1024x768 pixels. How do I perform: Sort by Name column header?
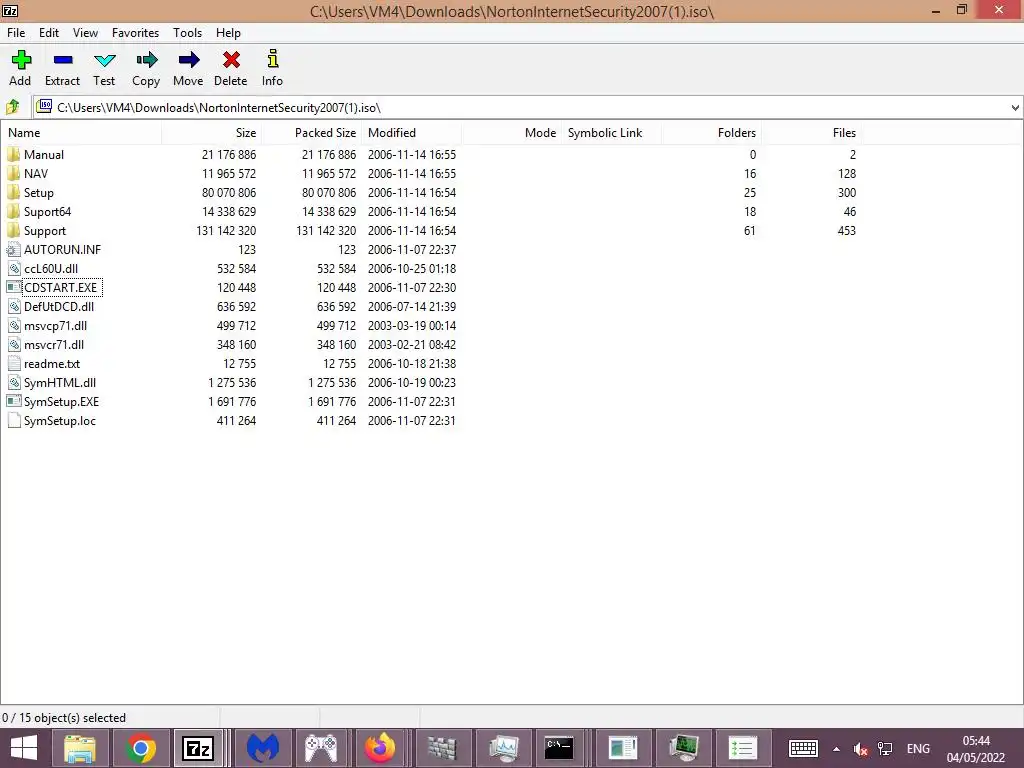click(82, 133)
